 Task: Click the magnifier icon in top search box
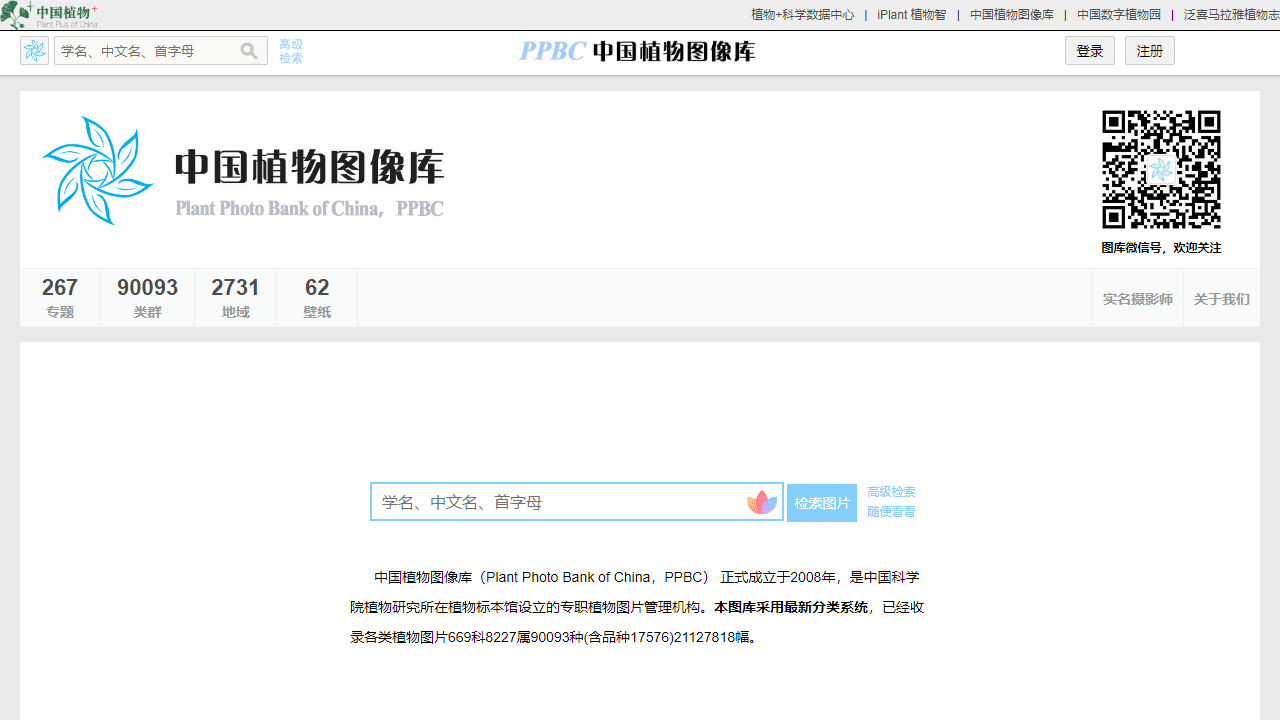click(249, 51)
